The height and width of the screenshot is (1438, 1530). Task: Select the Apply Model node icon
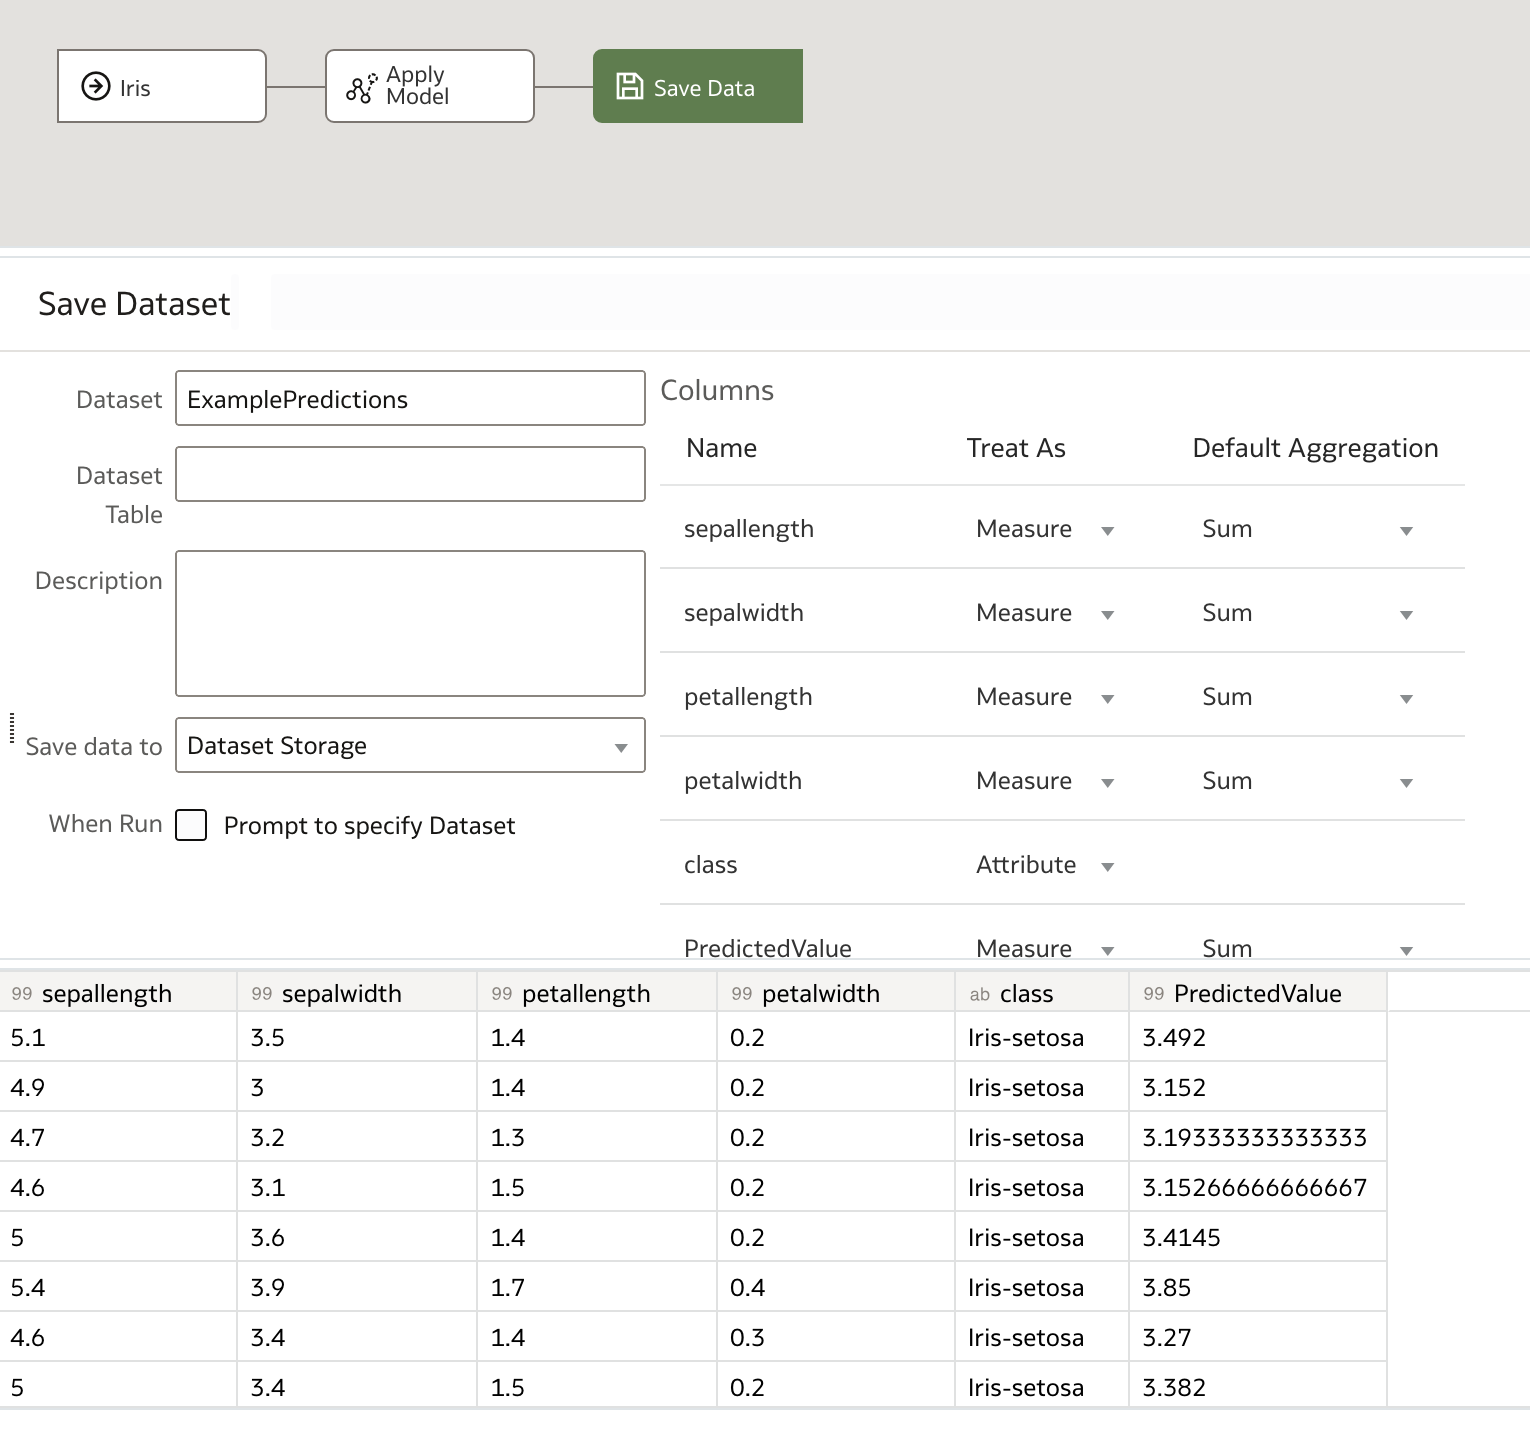[360, 86]
